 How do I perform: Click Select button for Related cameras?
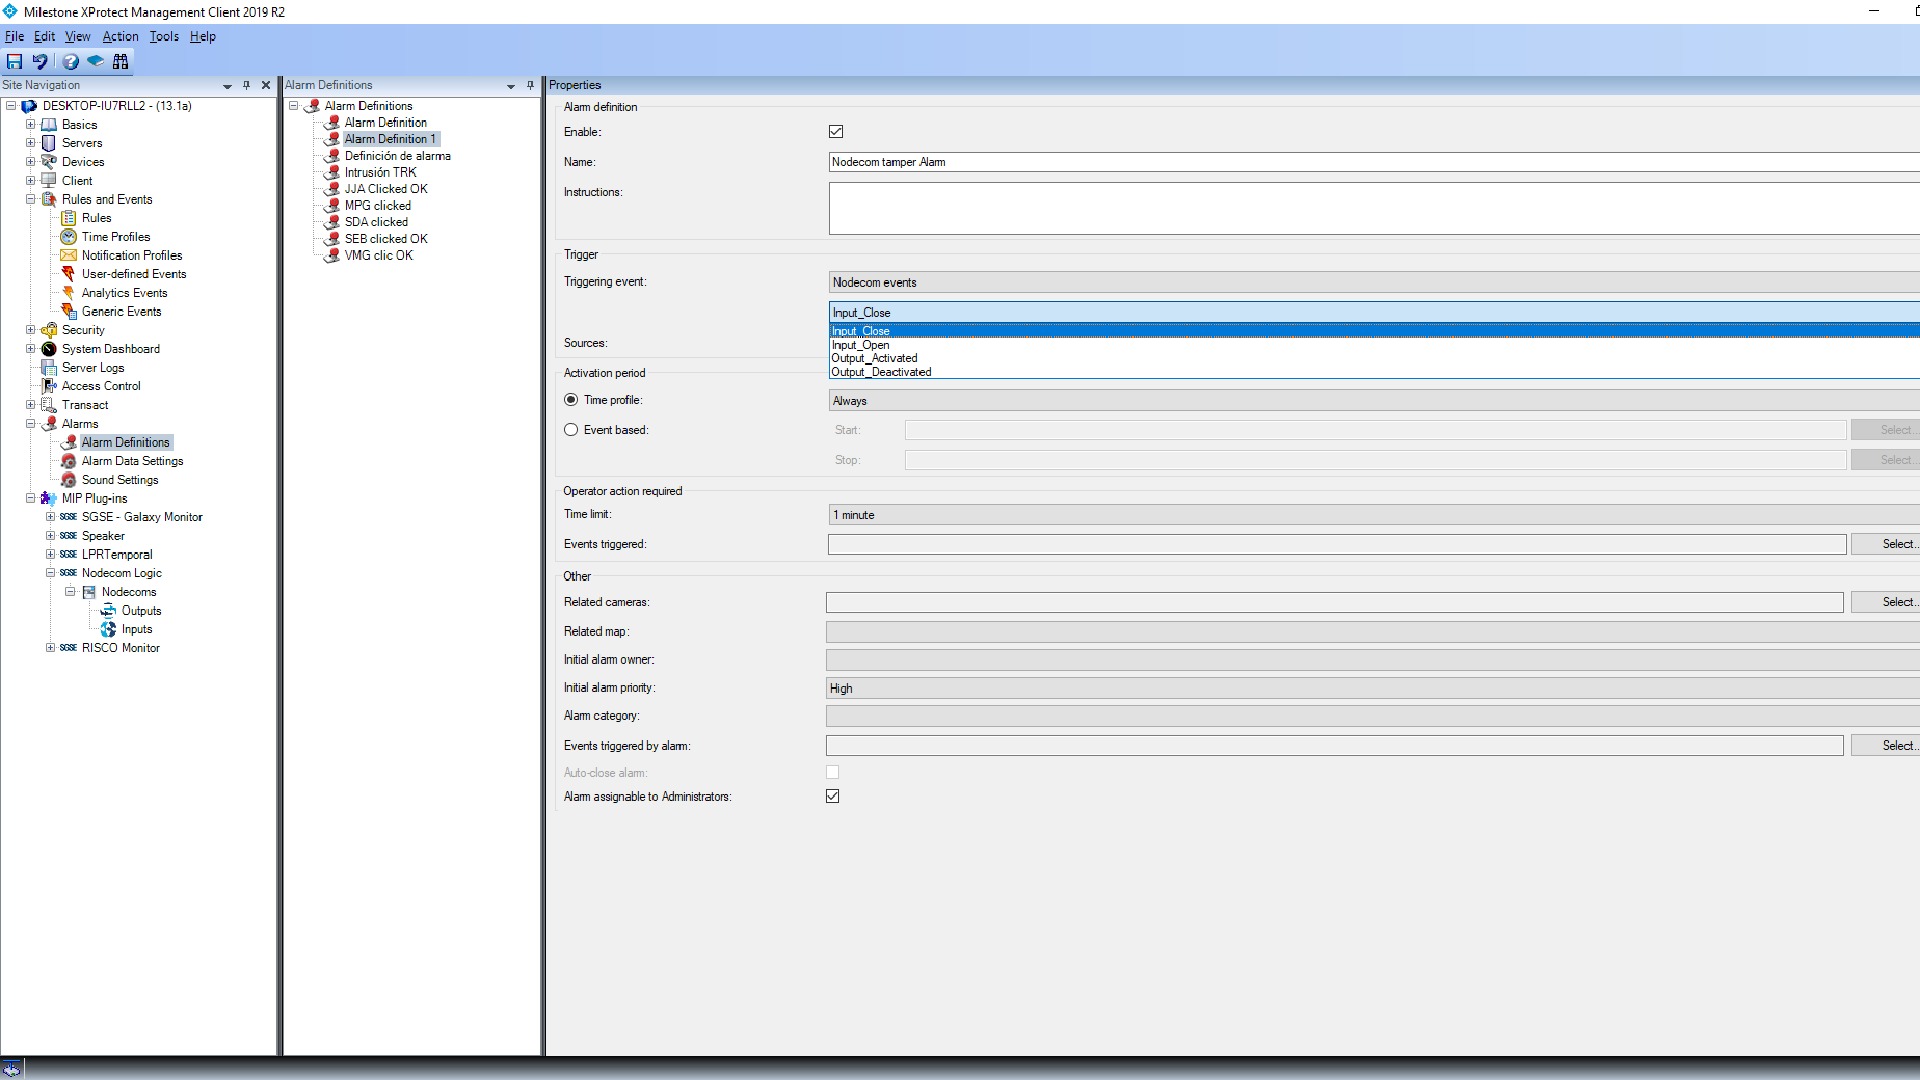1896,601
